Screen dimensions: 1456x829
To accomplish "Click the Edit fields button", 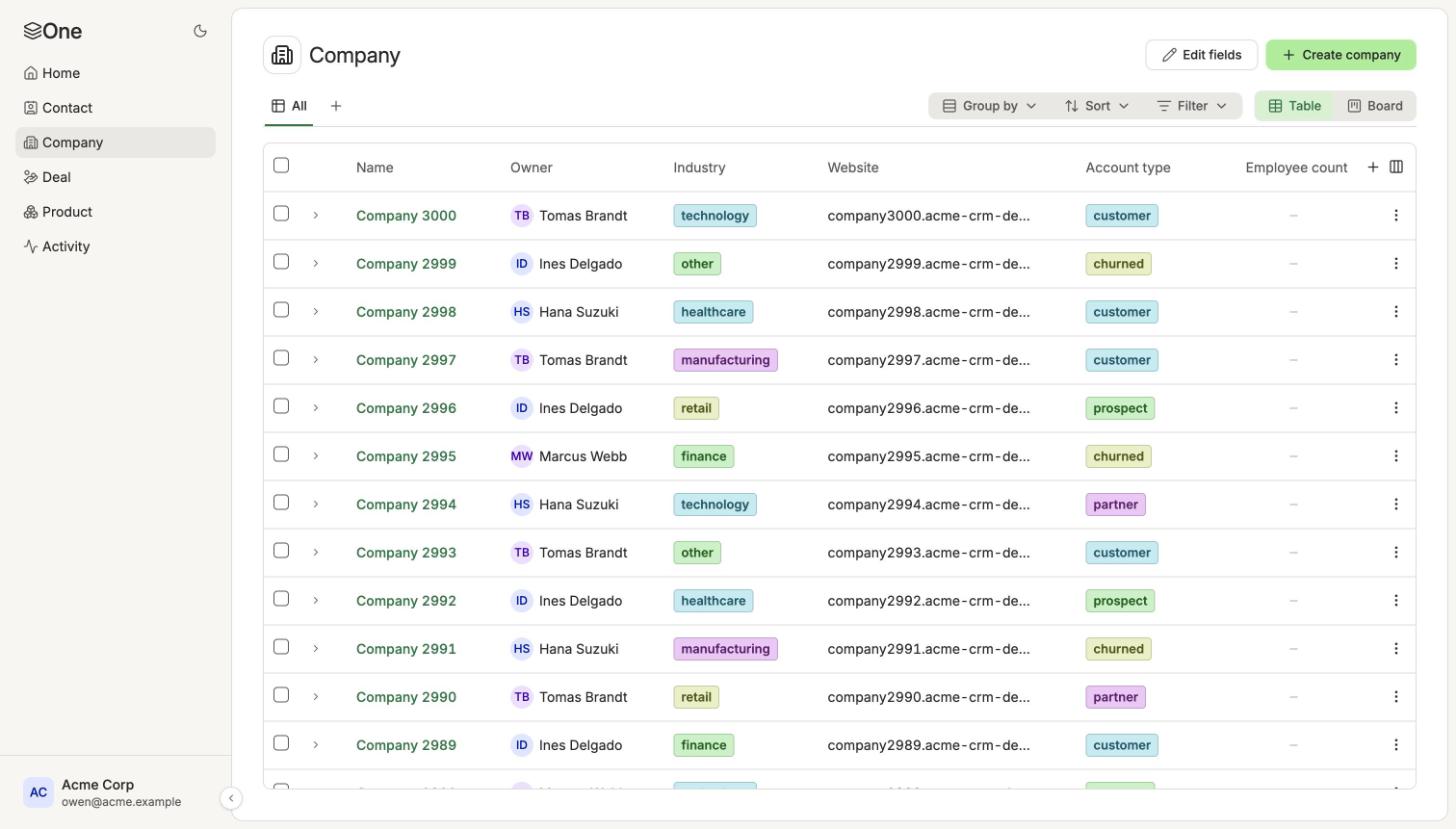I will point(1201,55).
